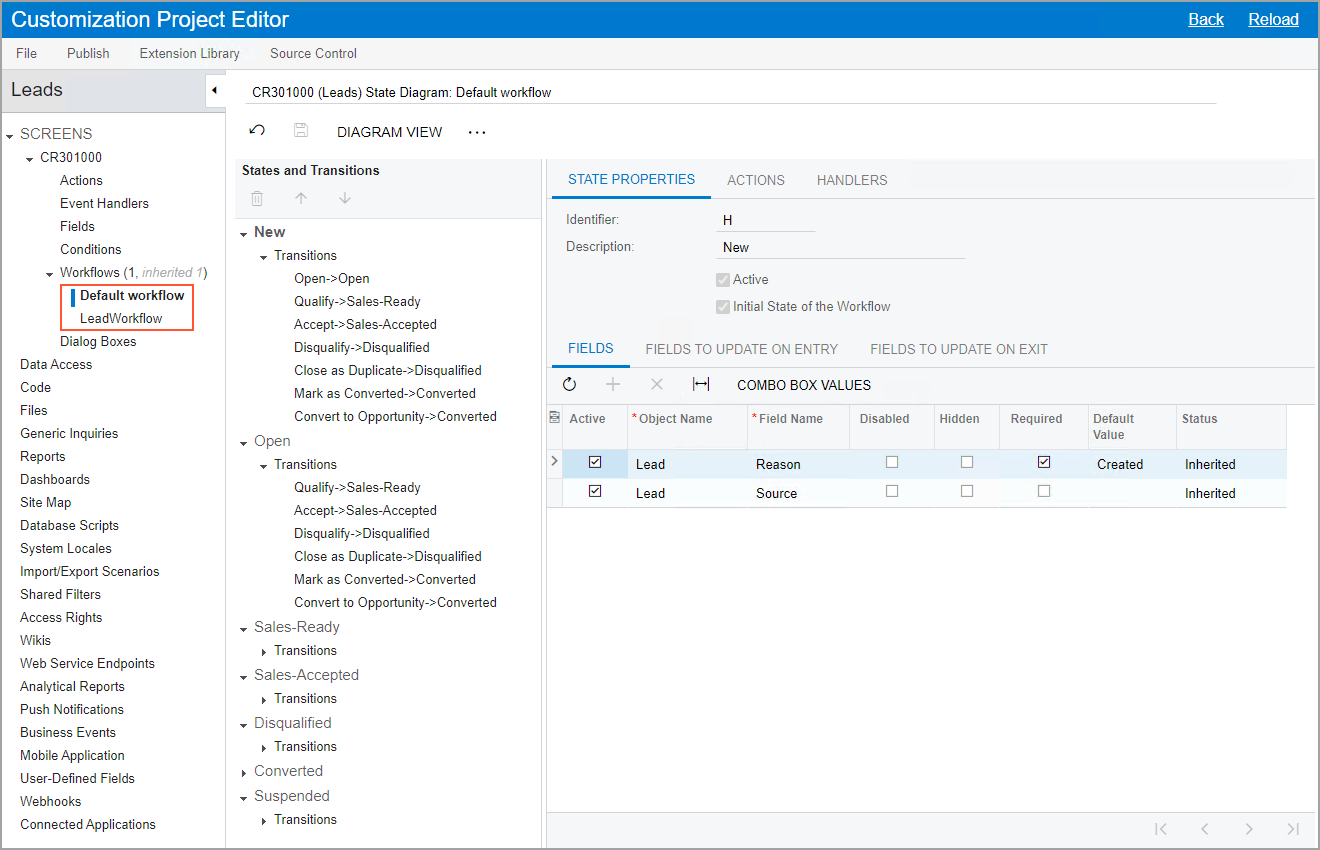Collapse the CR301000 screen node
The width and height of the screenshot is (1320, 850).
[30, 158]
